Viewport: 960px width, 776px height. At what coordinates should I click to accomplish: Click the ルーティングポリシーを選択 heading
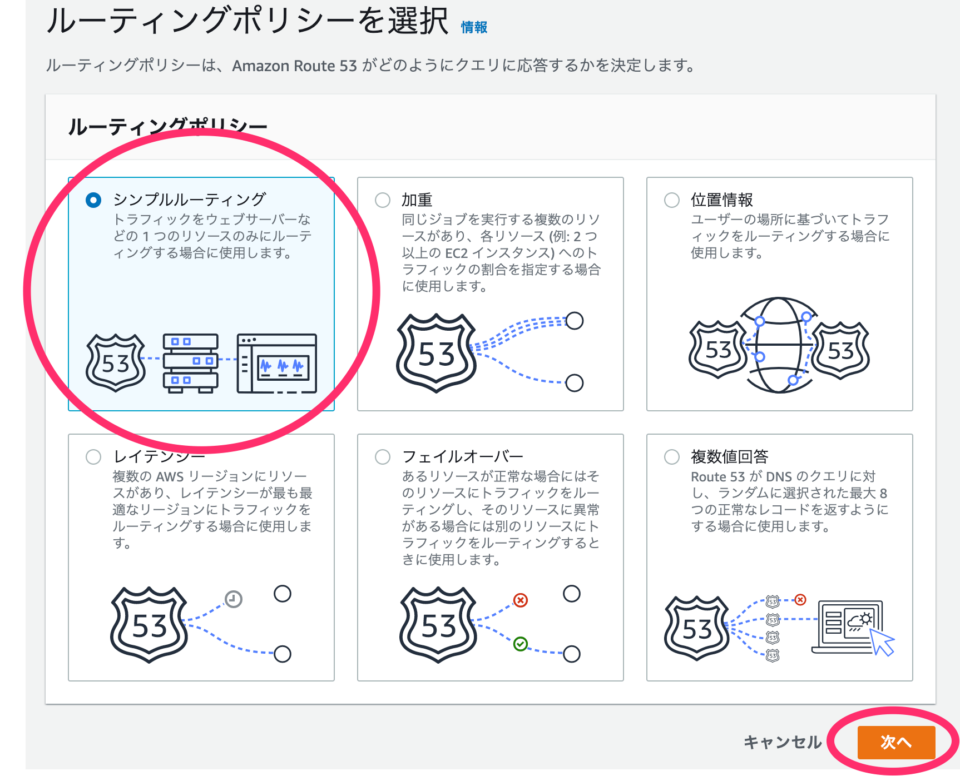pyautogui.click(x=248, y=21)
